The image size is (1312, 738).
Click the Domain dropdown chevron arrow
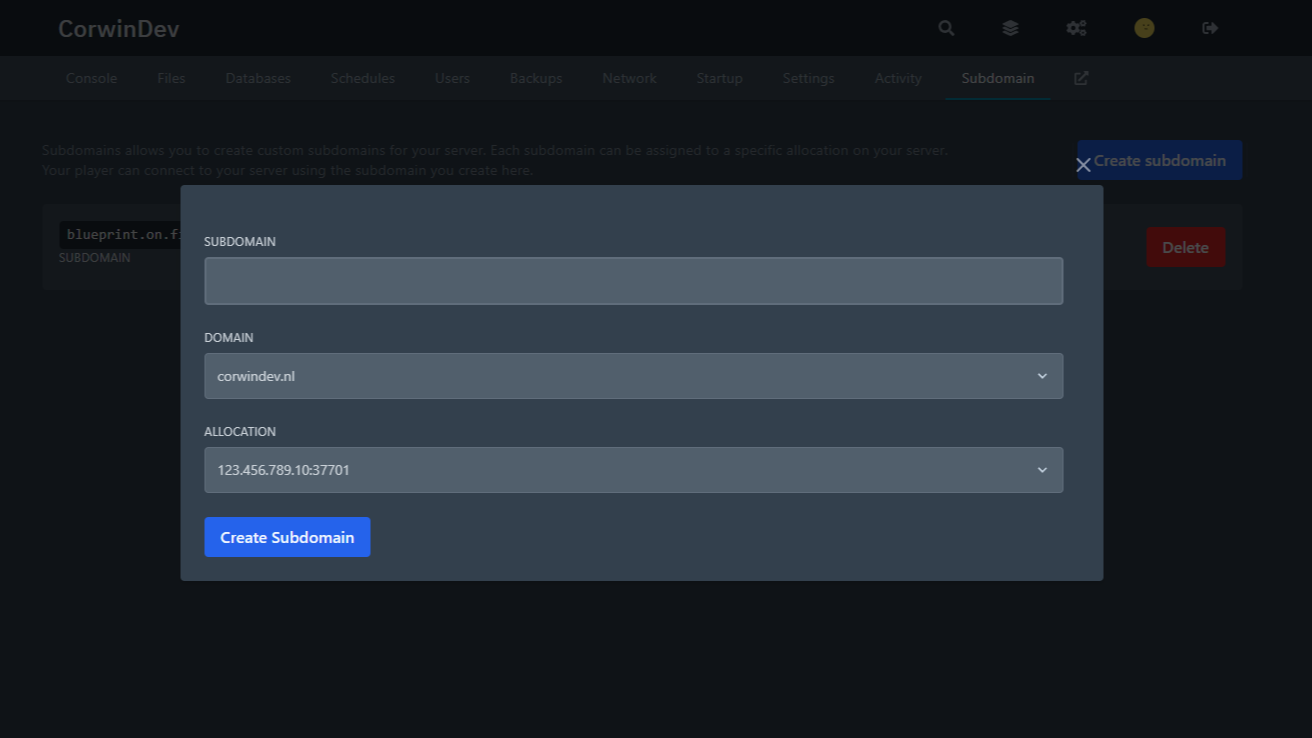point(1042,376)
